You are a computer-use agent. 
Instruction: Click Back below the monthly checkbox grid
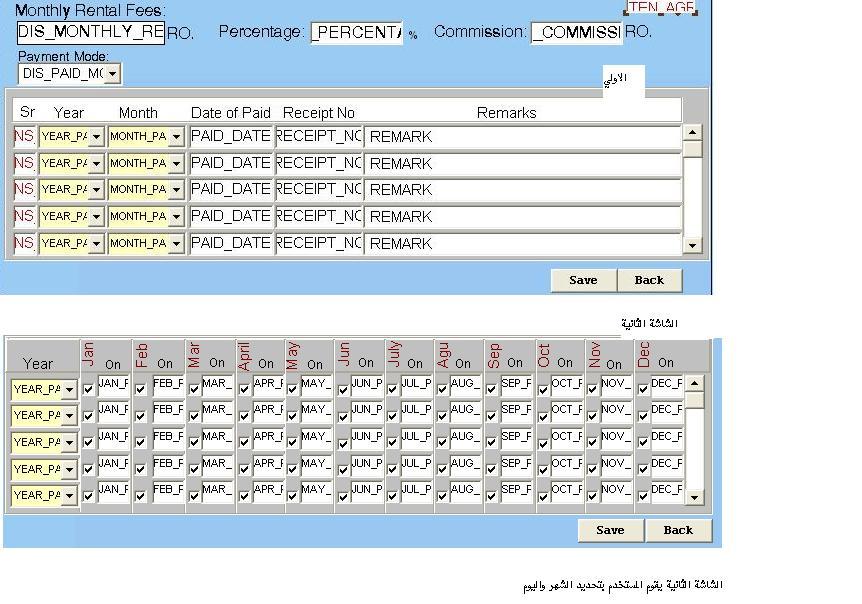(x=677, y=530)
